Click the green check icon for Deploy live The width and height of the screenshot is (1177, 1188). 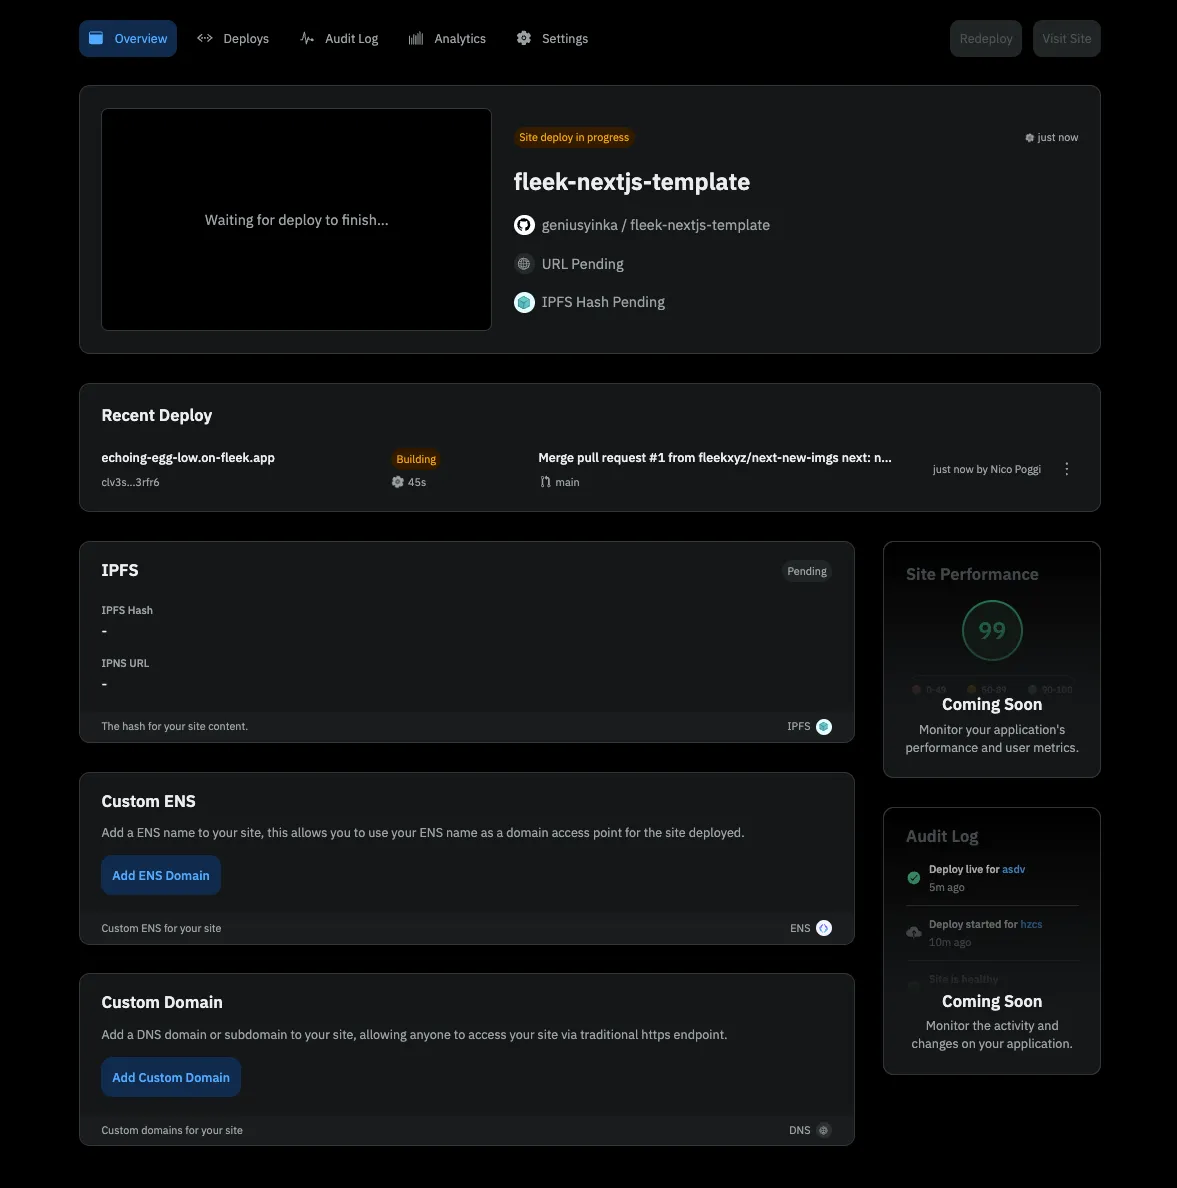coord(913,878)
